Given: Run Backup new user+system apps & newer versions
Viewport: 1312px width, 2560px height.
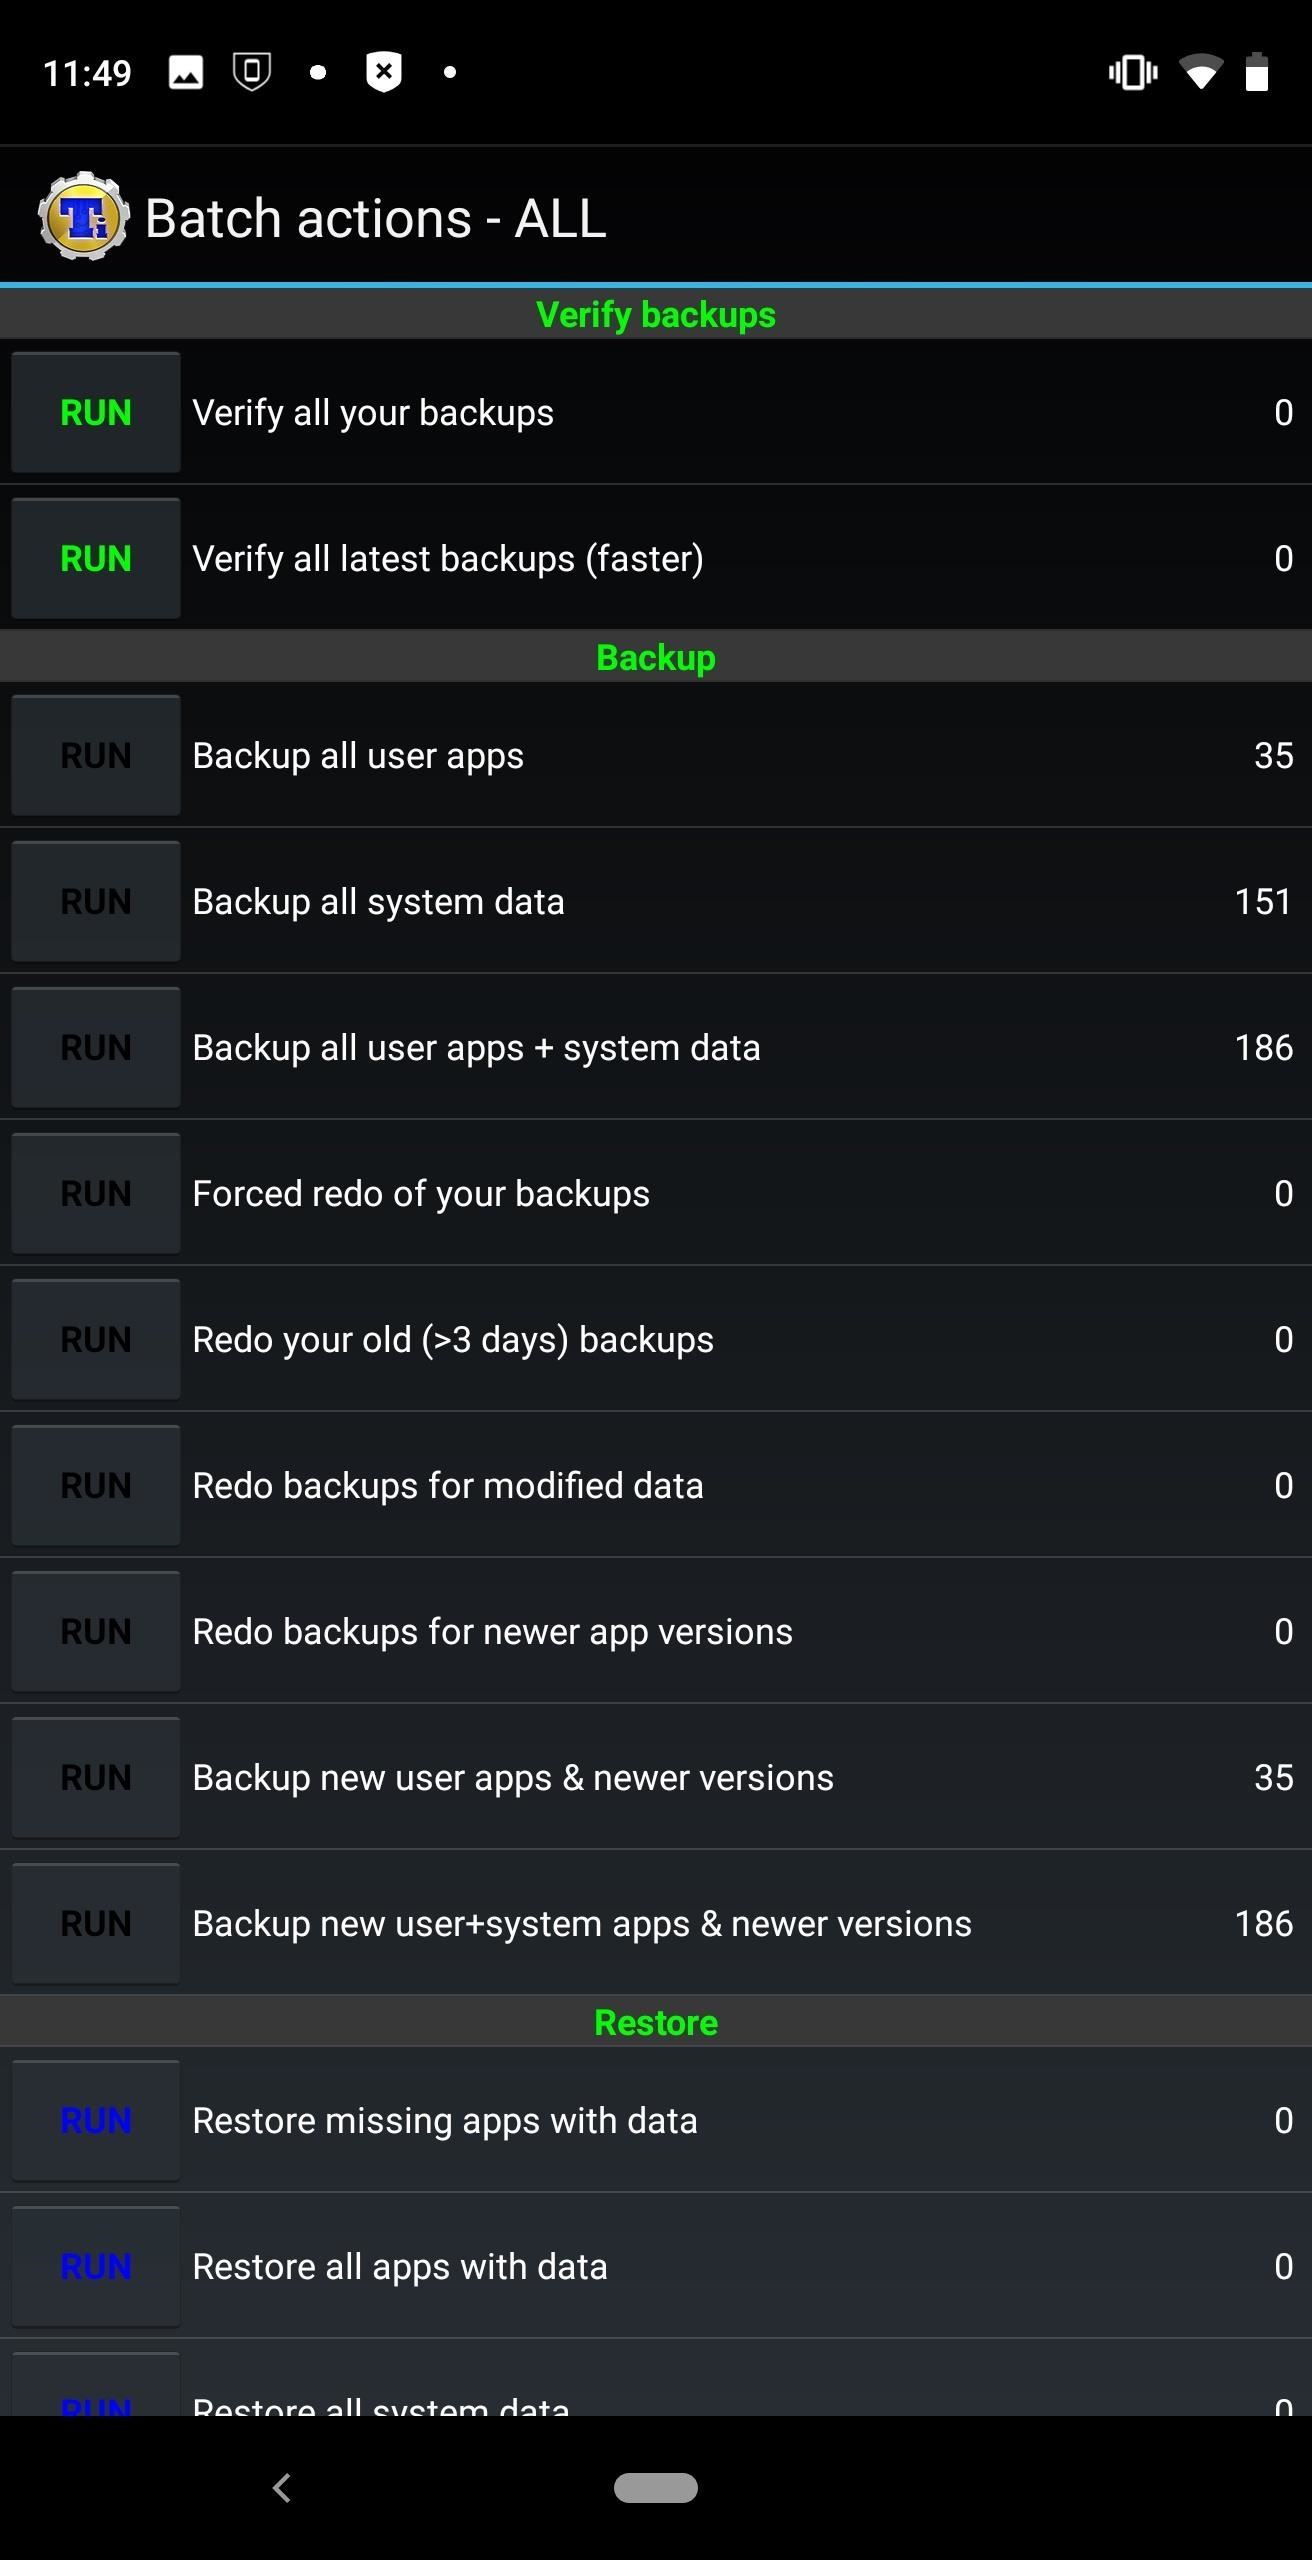Looking at the screenshot, I should click(x=96, y=1923).
